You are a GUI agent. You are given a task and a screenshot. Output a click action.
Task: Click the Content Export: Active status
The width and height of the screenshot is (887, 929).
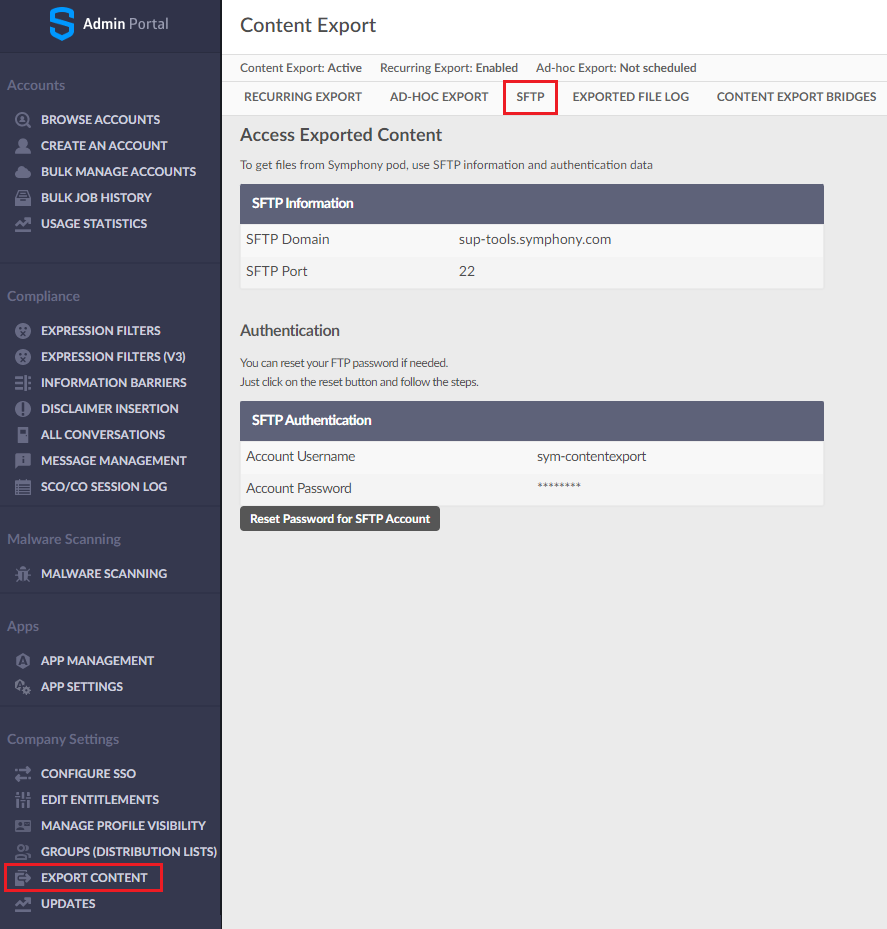(x=301, y=68)
